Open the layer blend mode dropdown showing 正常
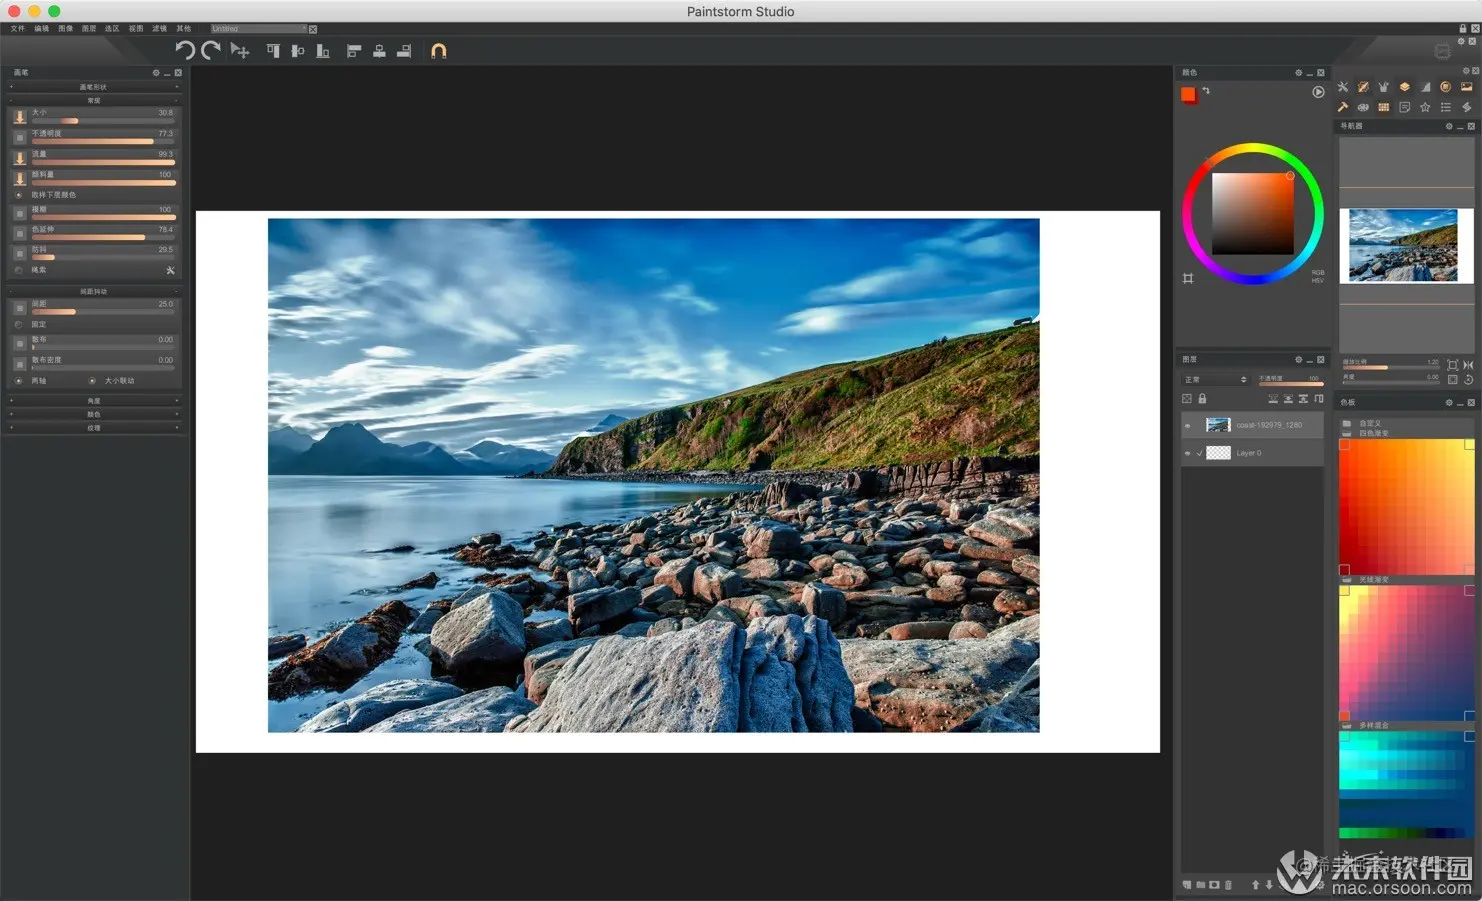1482x901 pixels. click(1213, 379)
